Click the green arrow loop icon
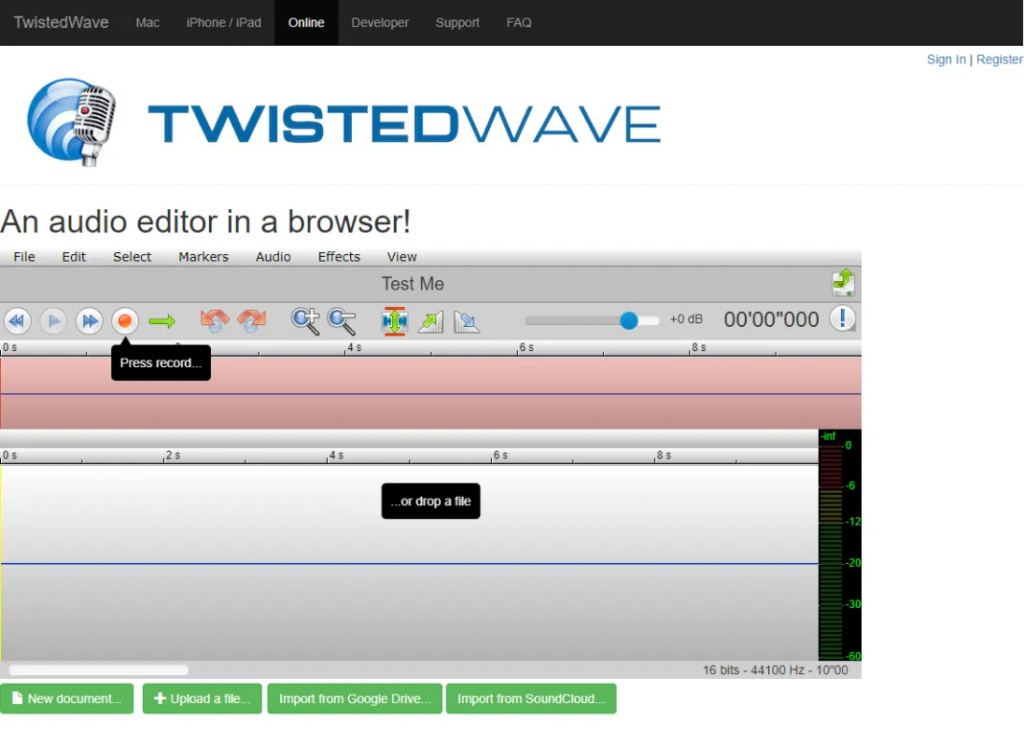 162,321
